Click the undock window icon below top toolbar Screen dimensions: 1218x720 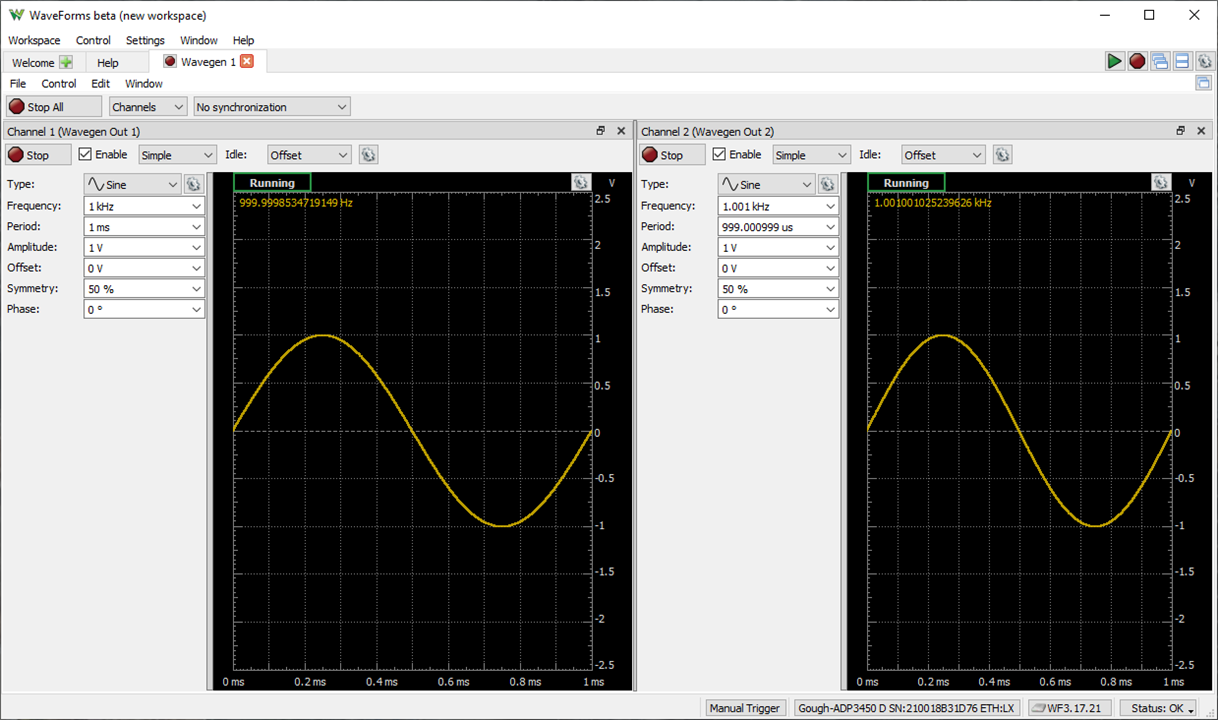click(x=1203, y=83)
